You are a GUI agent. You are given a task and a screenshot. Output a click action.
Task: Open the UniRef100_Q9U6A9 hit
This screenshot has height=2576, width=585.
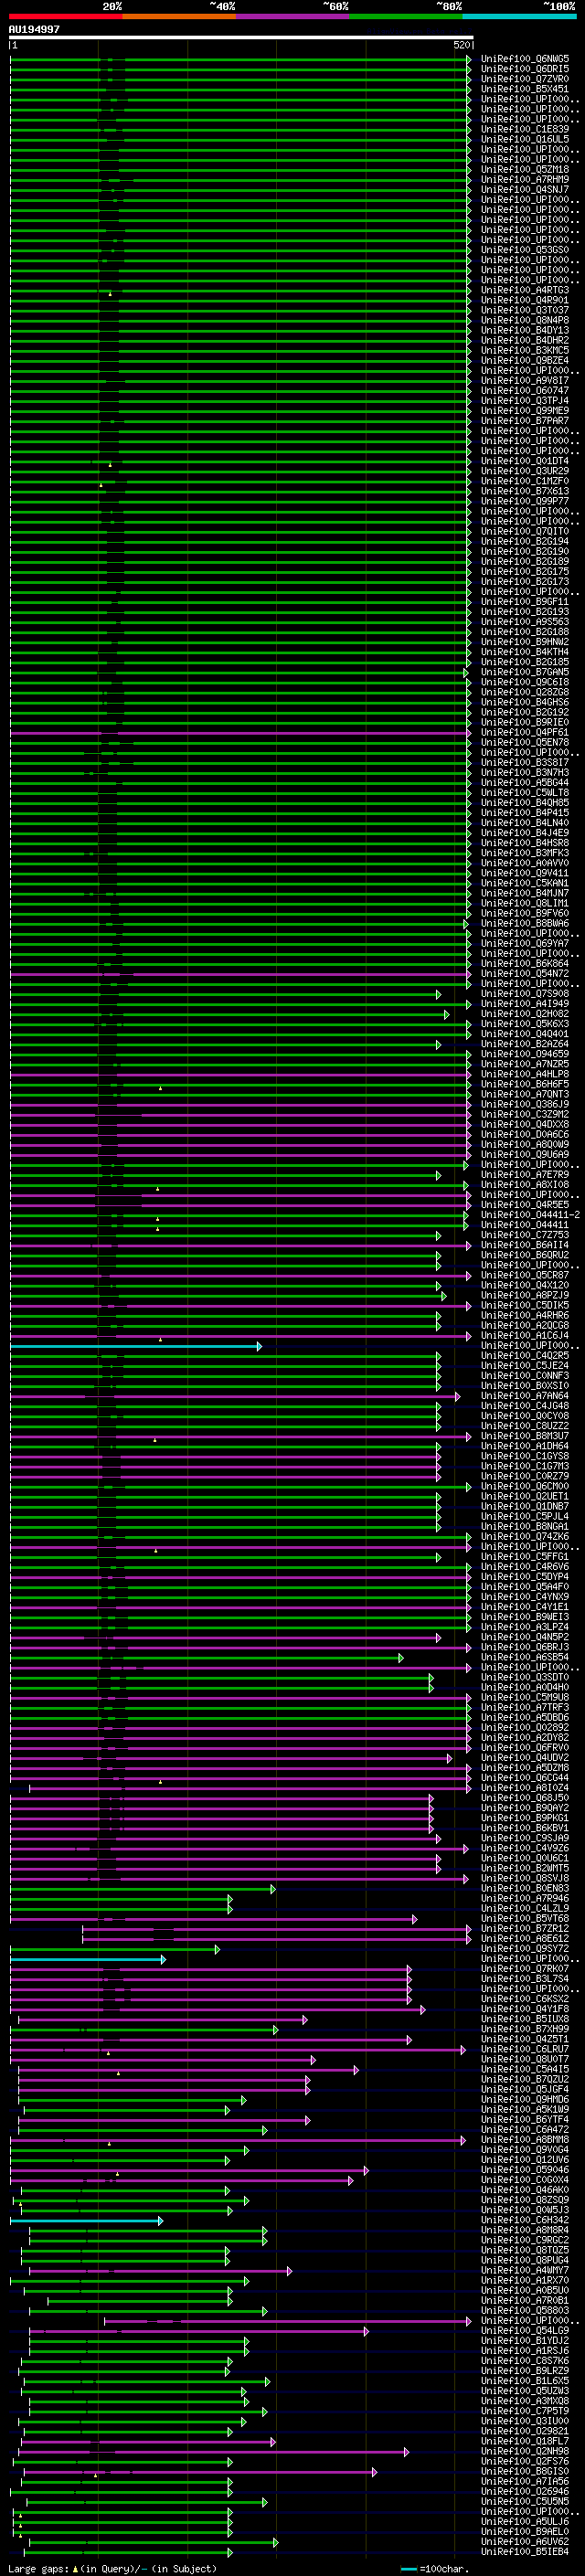(525, 1155)
